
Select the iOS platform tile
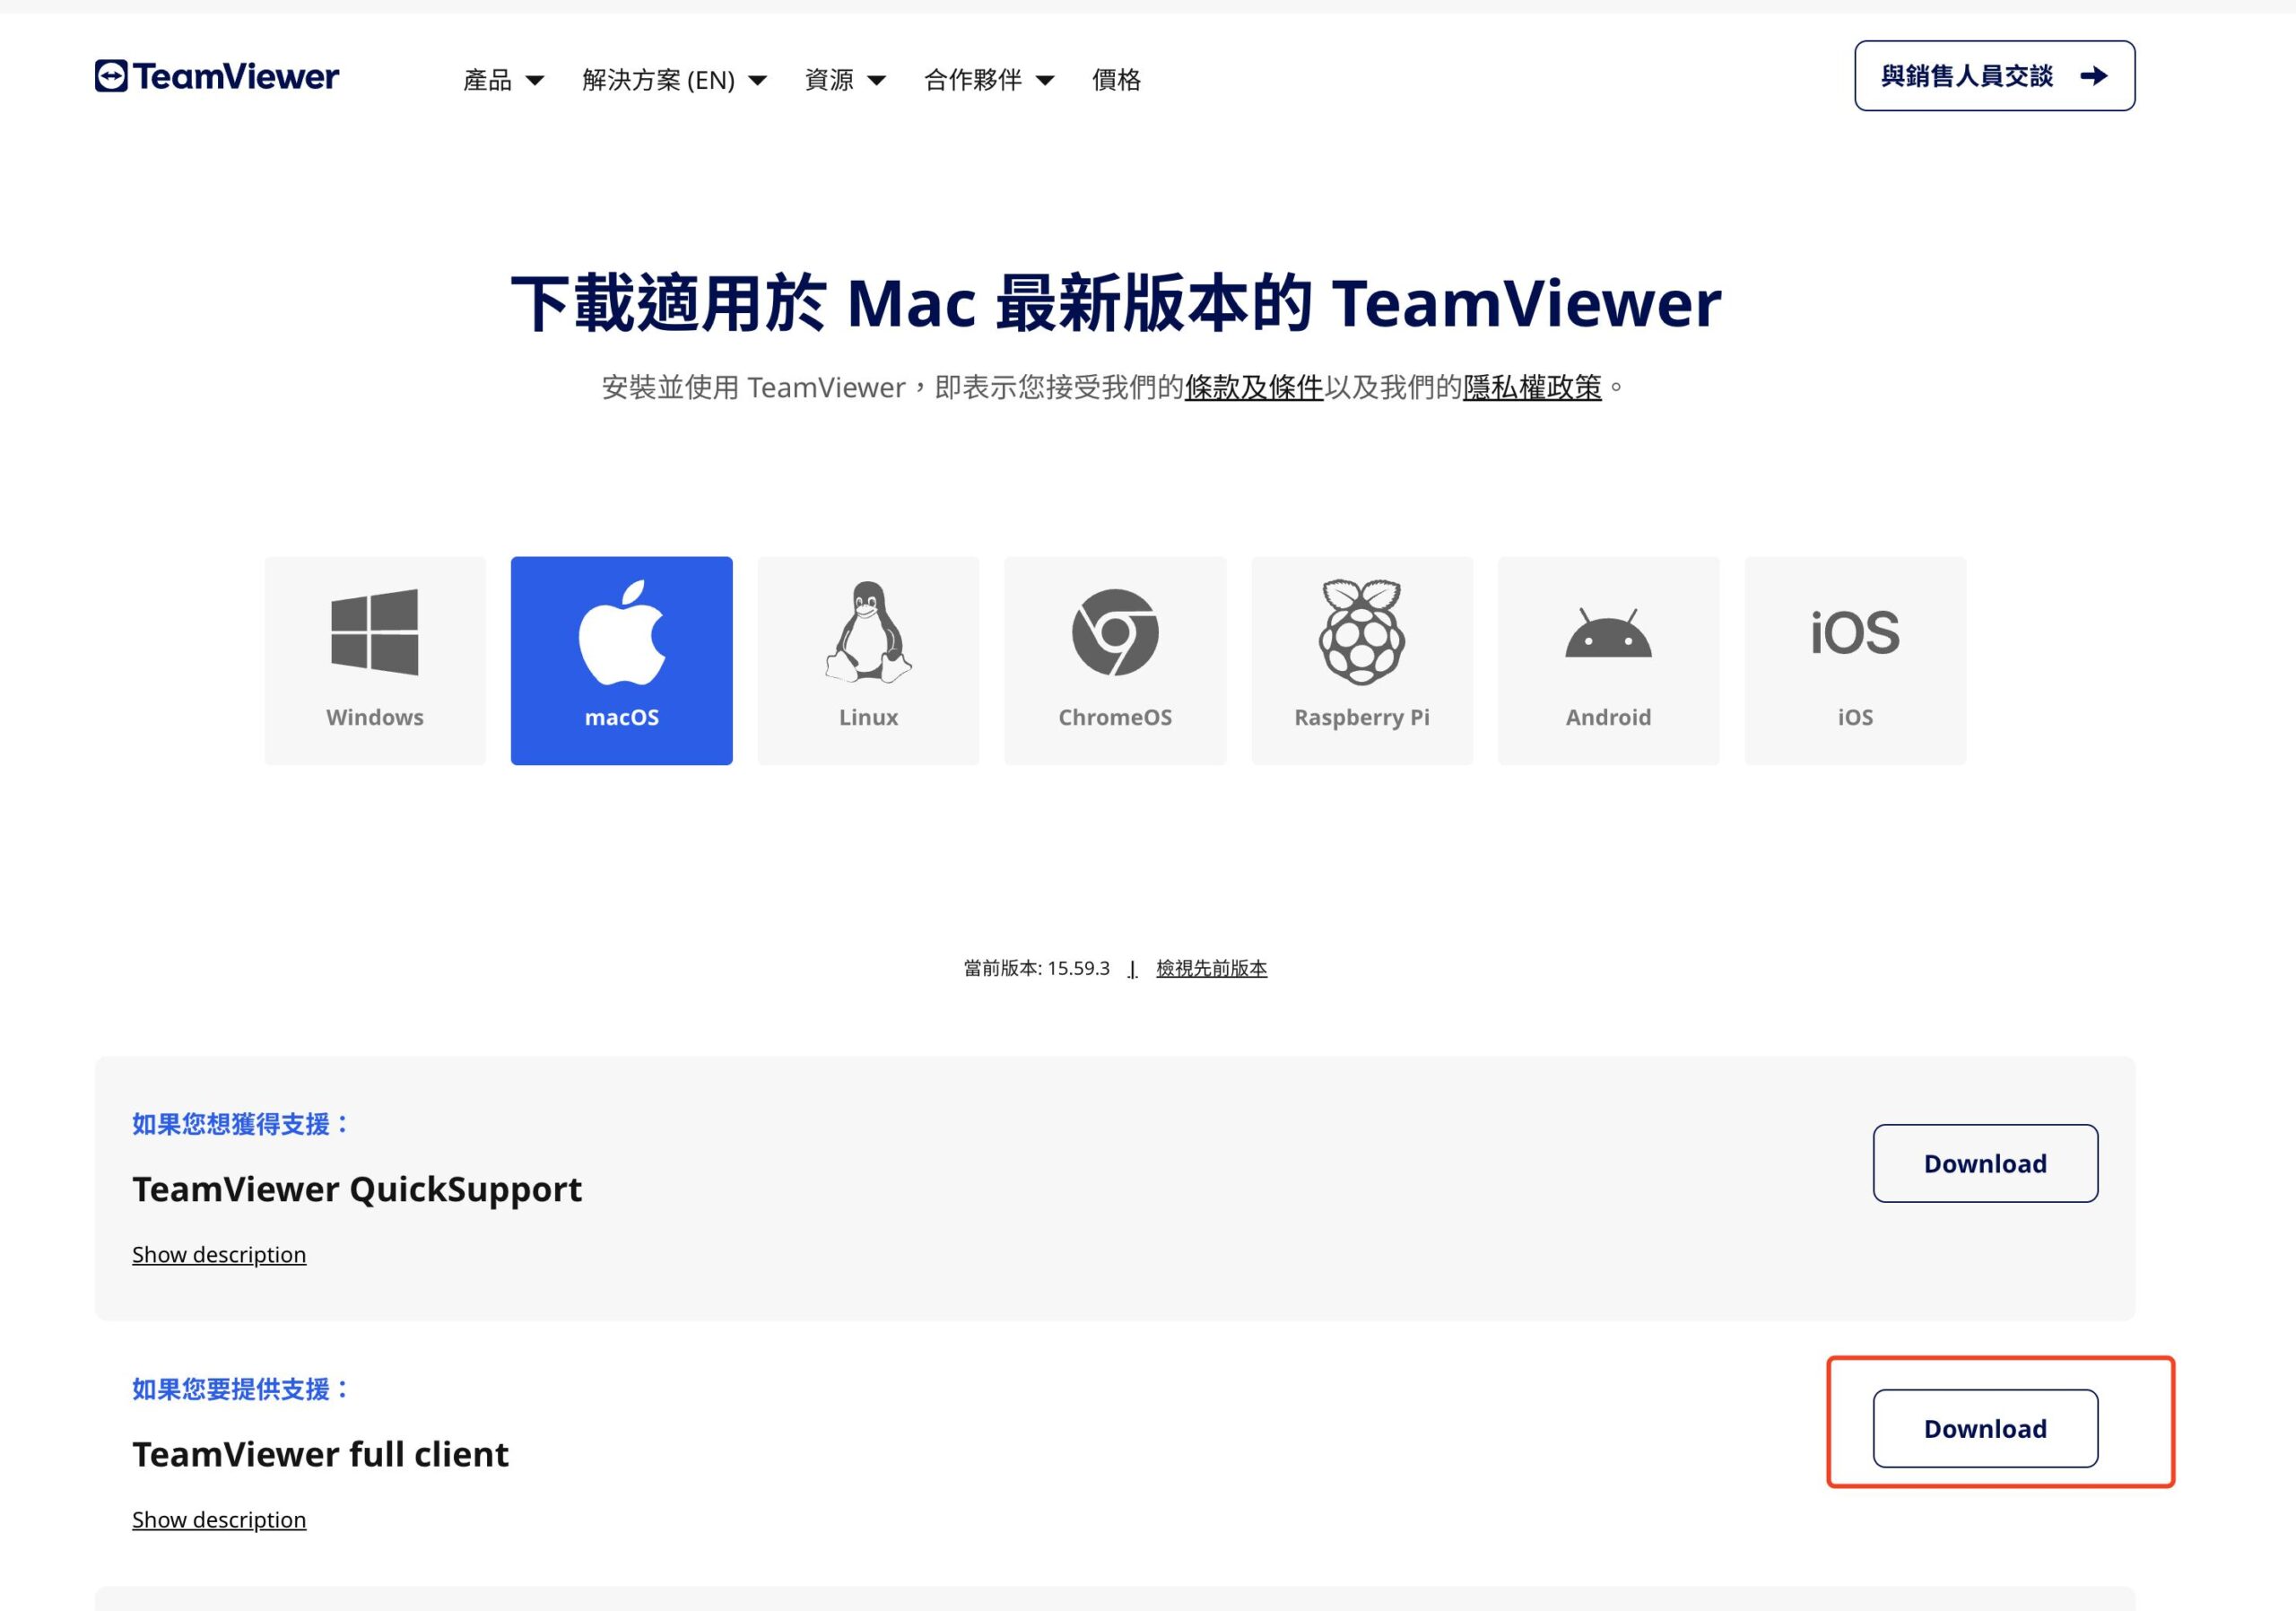(x=1855, y=661)
